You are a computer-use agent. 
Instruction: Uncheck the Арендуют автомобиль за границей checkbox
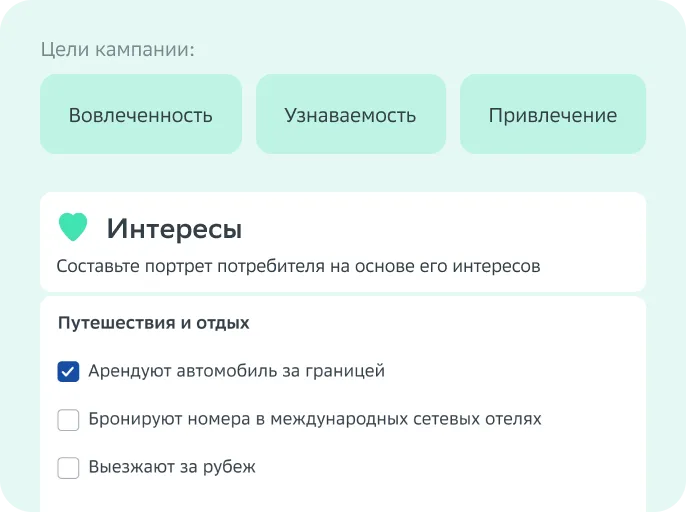pos(68,372)
